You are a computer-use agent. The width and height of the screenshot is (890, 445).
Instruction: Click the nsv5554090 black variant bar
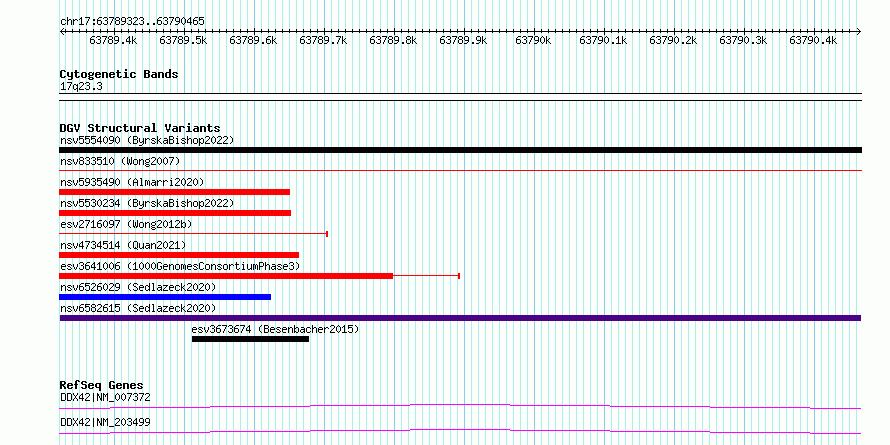pos(460,150)
